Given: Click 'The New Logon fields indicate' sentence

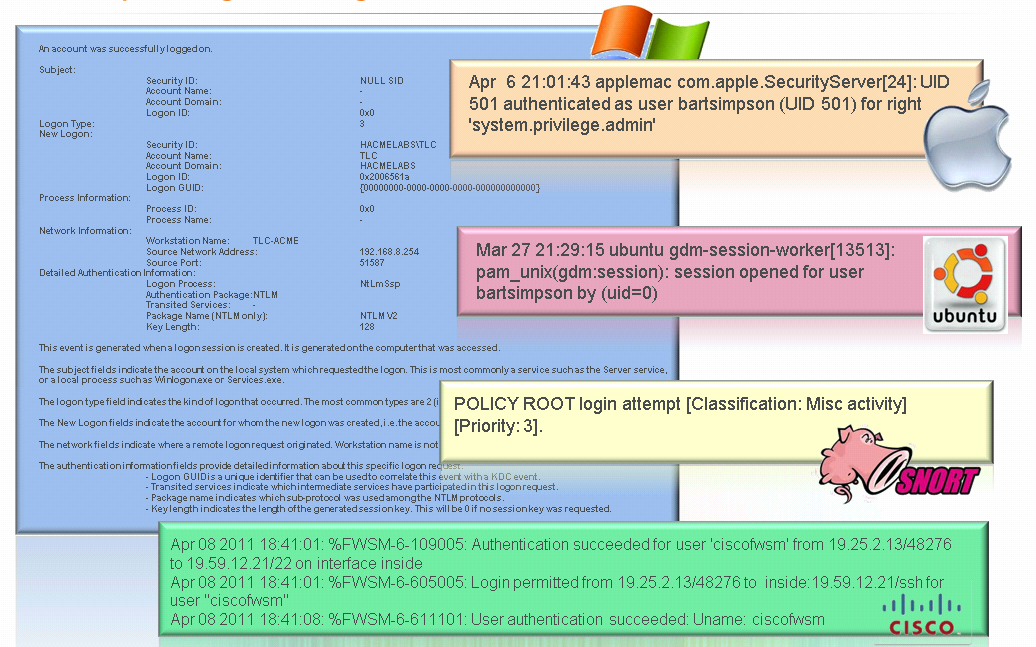Looking at the screenshot, I should [x=239, y=423].
